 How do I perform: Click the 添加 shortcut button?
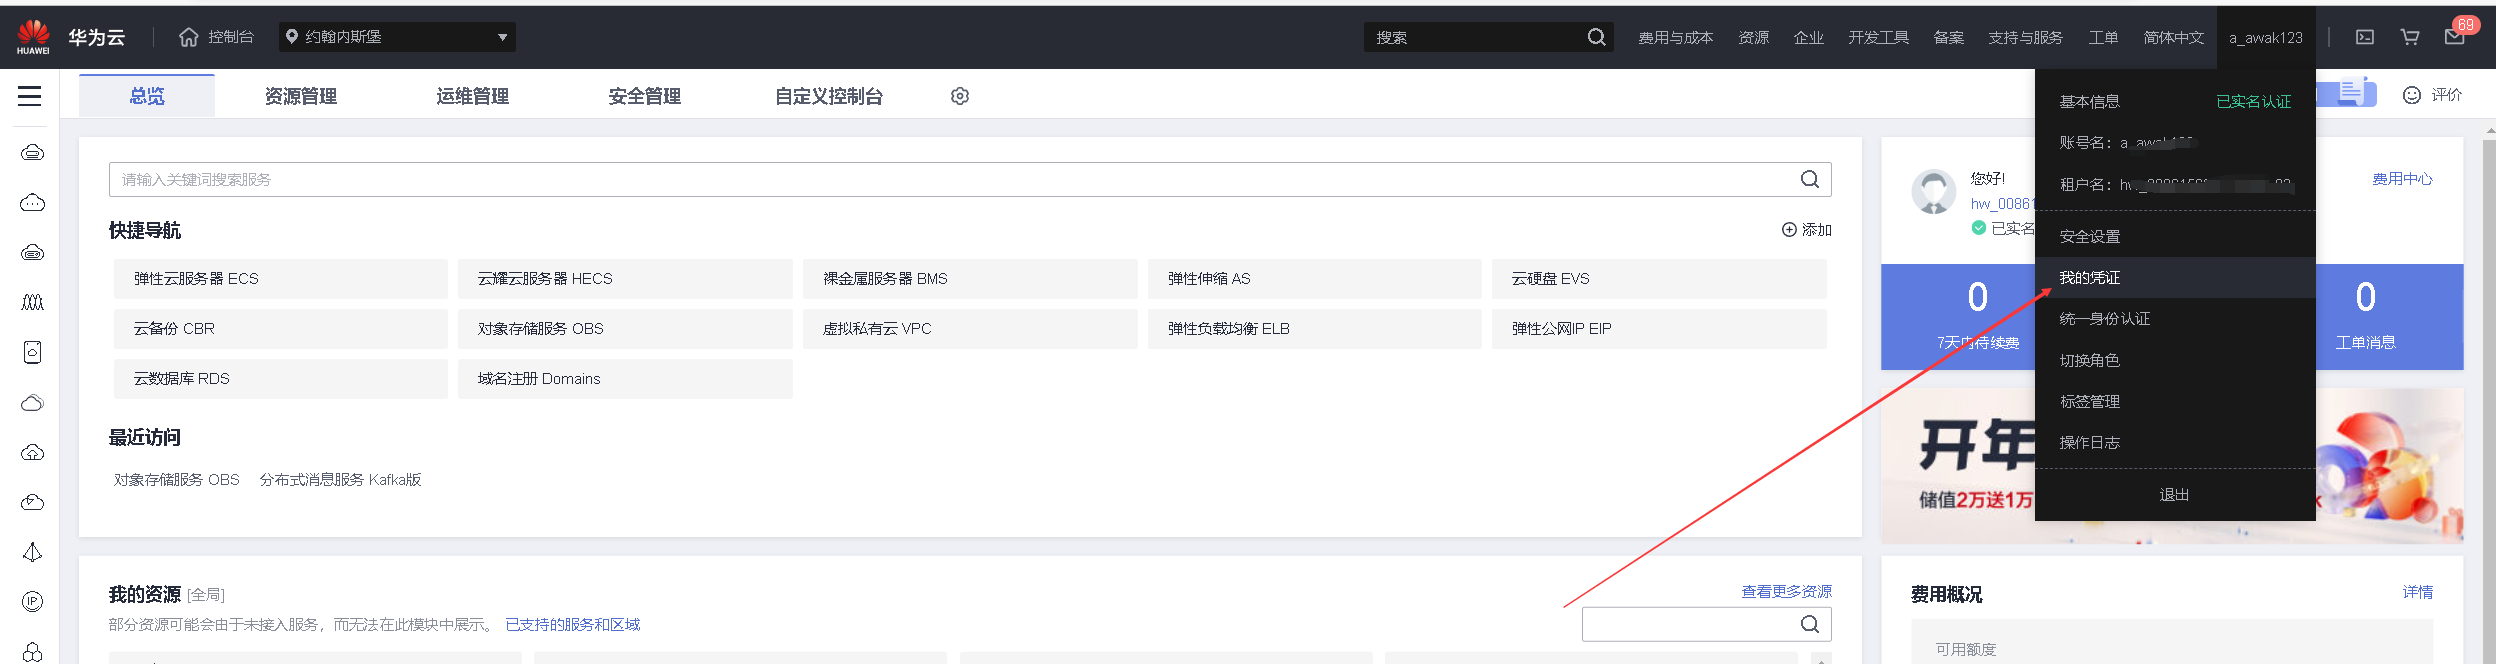click(1807, 230)
